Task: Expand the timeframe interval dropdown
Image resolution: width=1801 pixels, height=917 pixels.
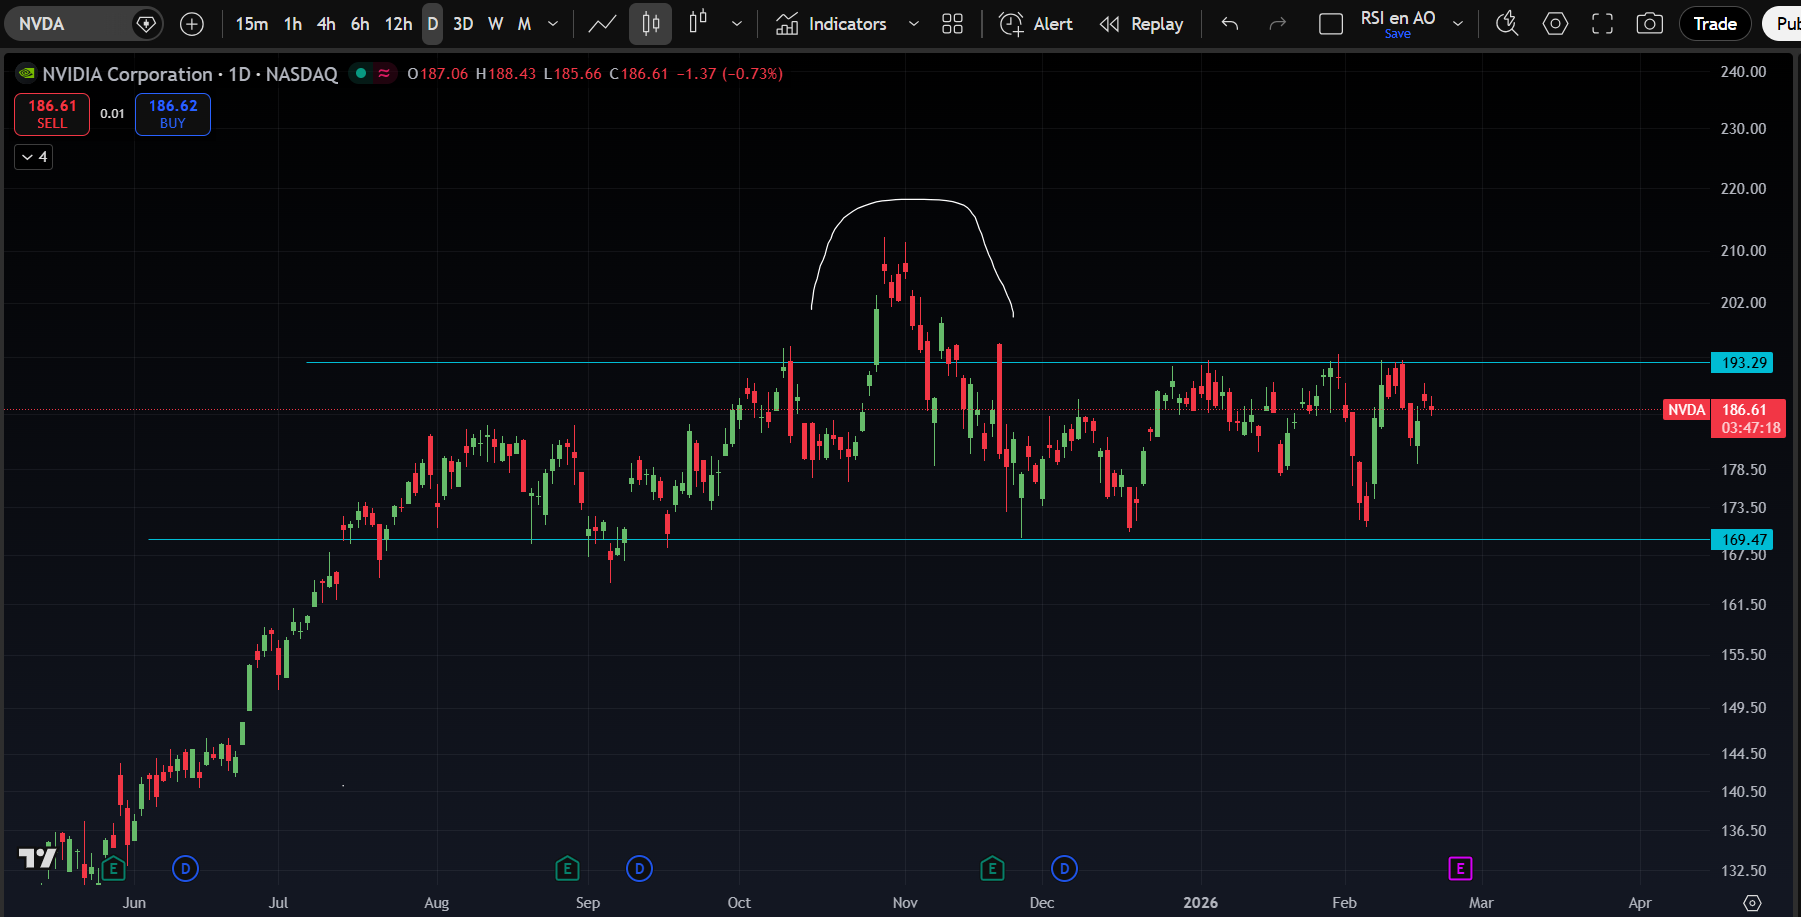Action: [553, 24]
